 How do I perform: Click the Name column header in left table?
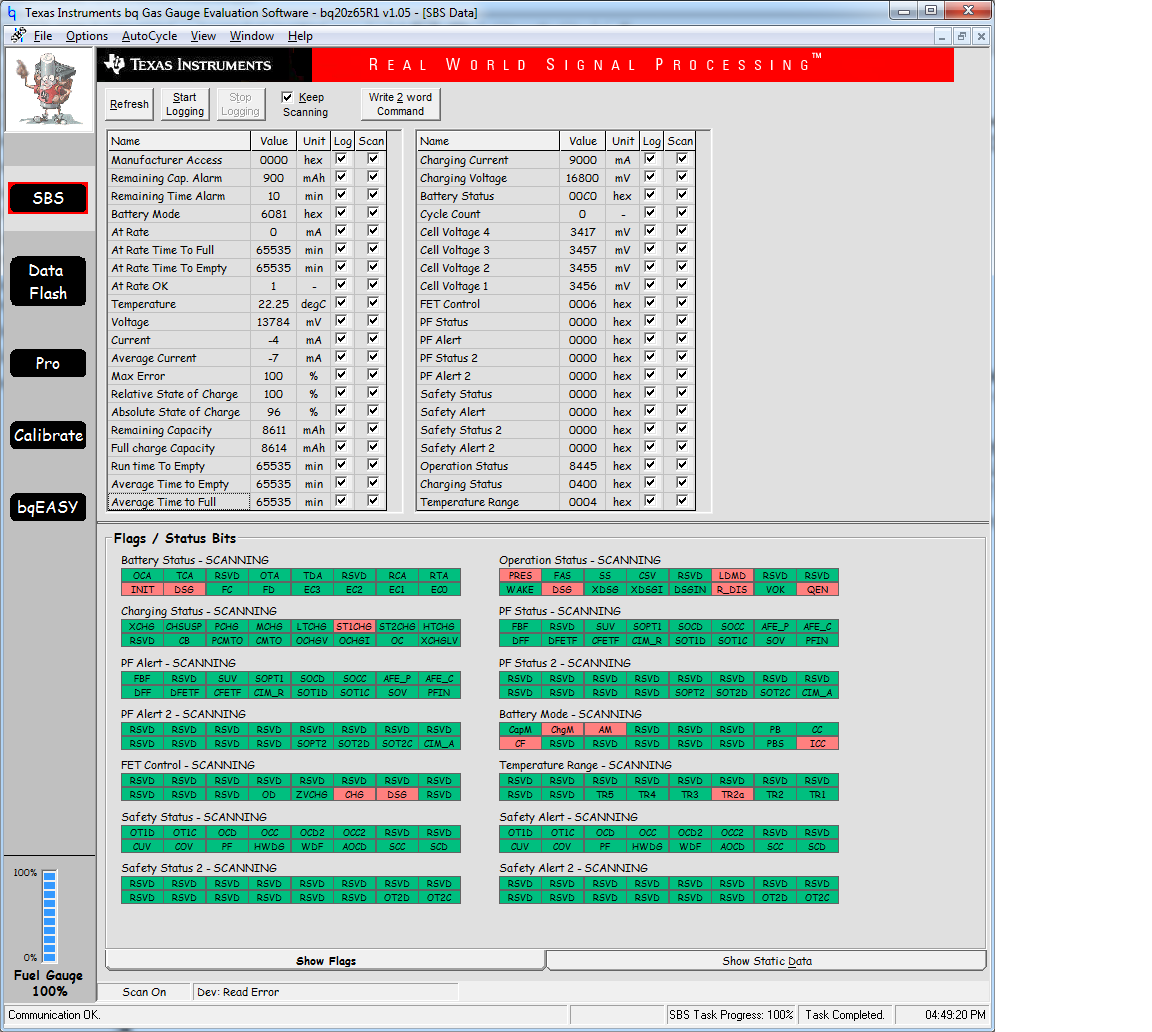pos(179,141)
